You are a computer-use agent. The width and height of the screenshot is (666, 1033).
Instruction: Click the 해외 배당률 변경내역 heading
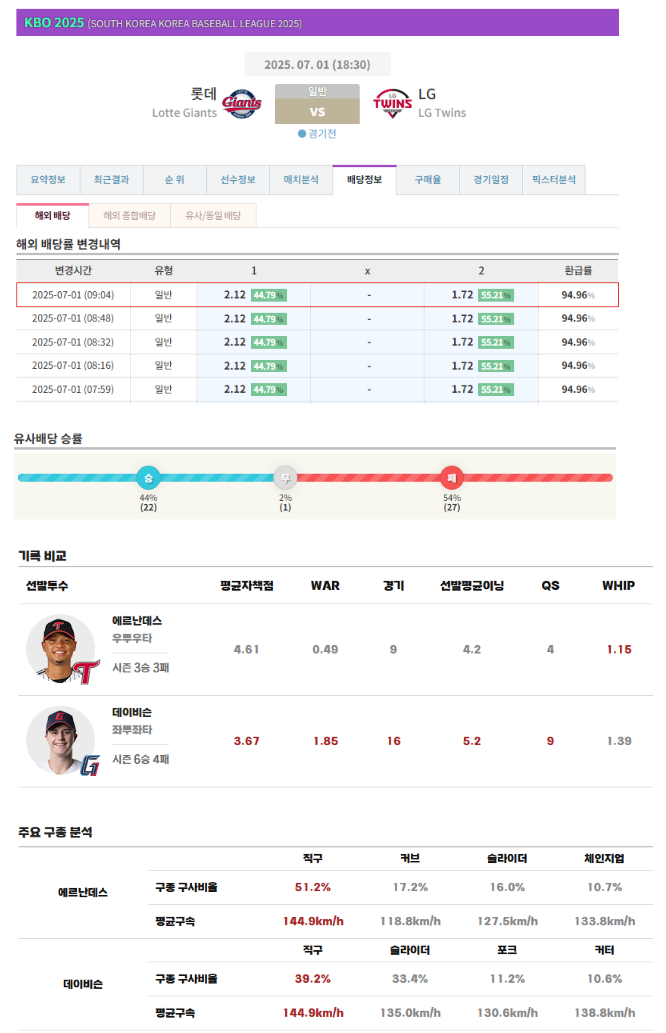[x=69, y=244]
